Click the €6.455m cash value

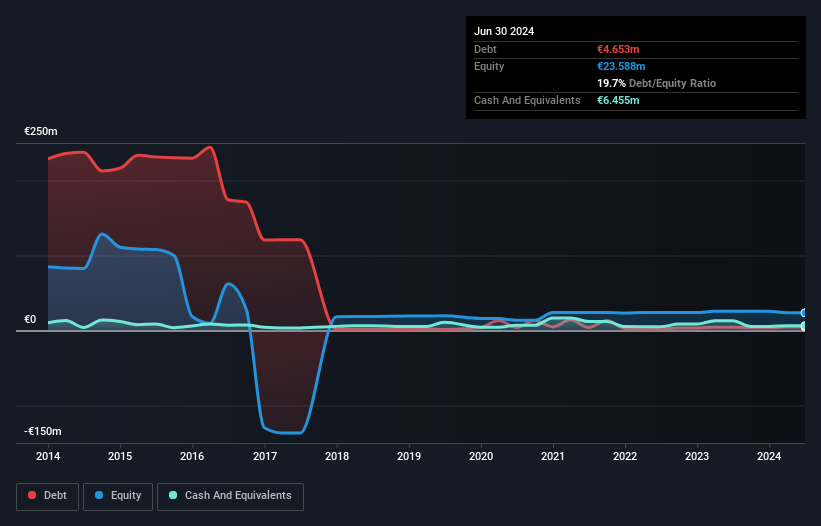coord(618,100)
